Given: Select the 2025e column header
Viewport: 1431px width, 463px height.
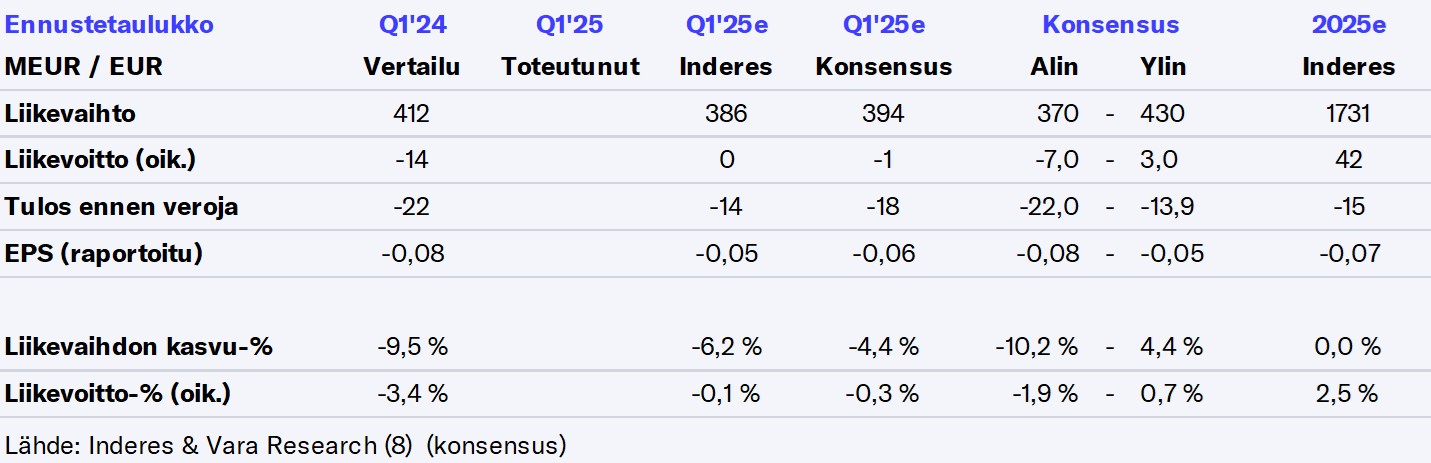Looking at the screenshot, I should [1348, 25].
